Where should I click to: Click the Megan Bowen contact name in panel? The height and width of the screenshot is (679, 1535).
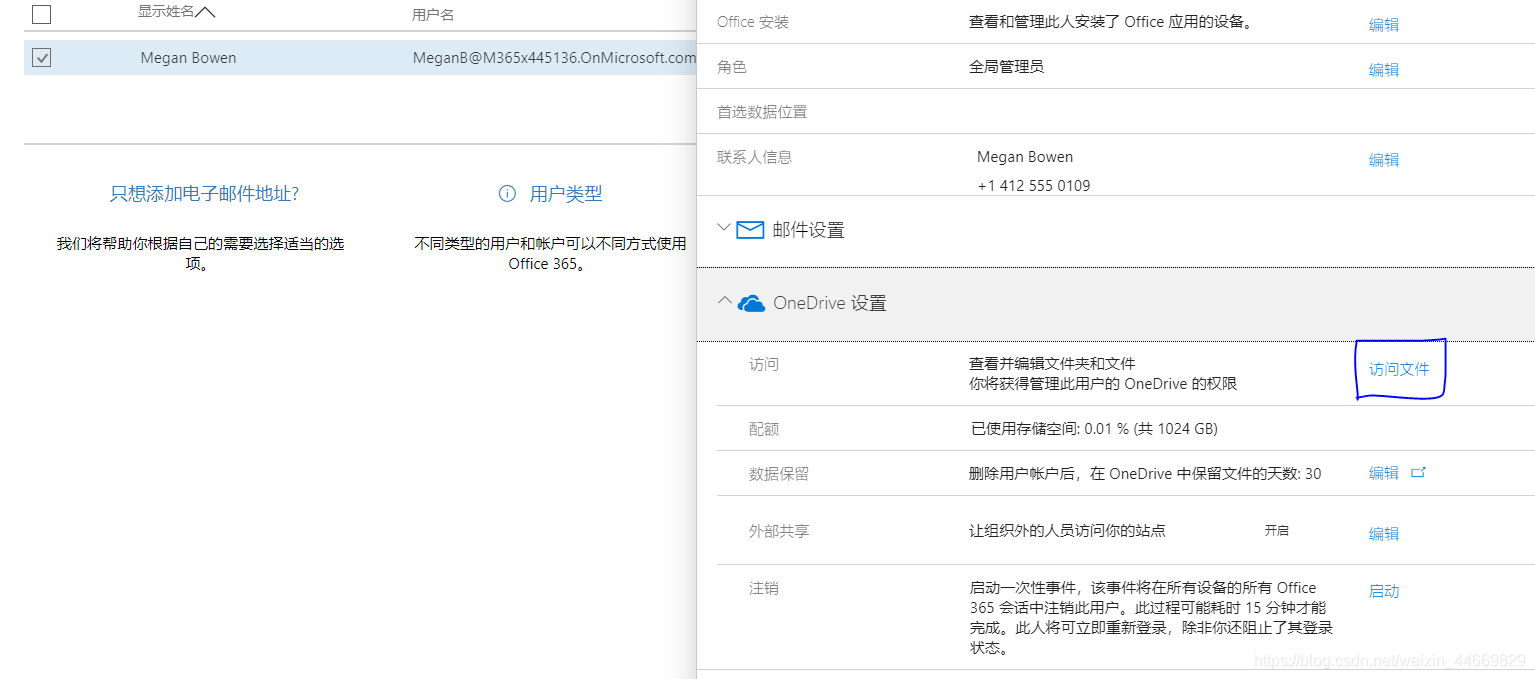pos(1025,157)
